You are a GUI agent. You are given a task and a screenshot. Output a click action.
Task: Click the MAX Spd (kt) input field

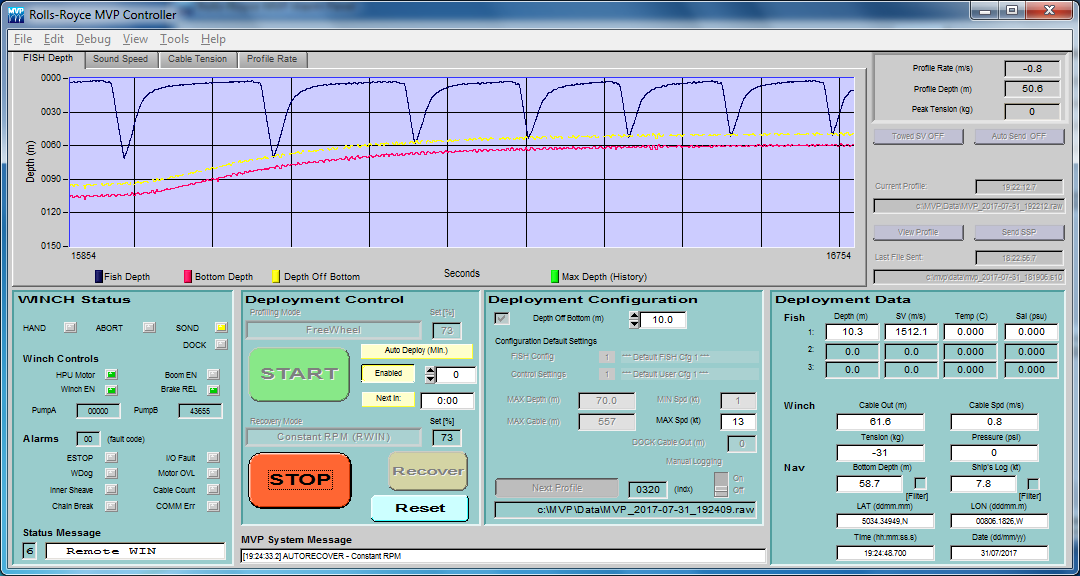tap(738, 422)
